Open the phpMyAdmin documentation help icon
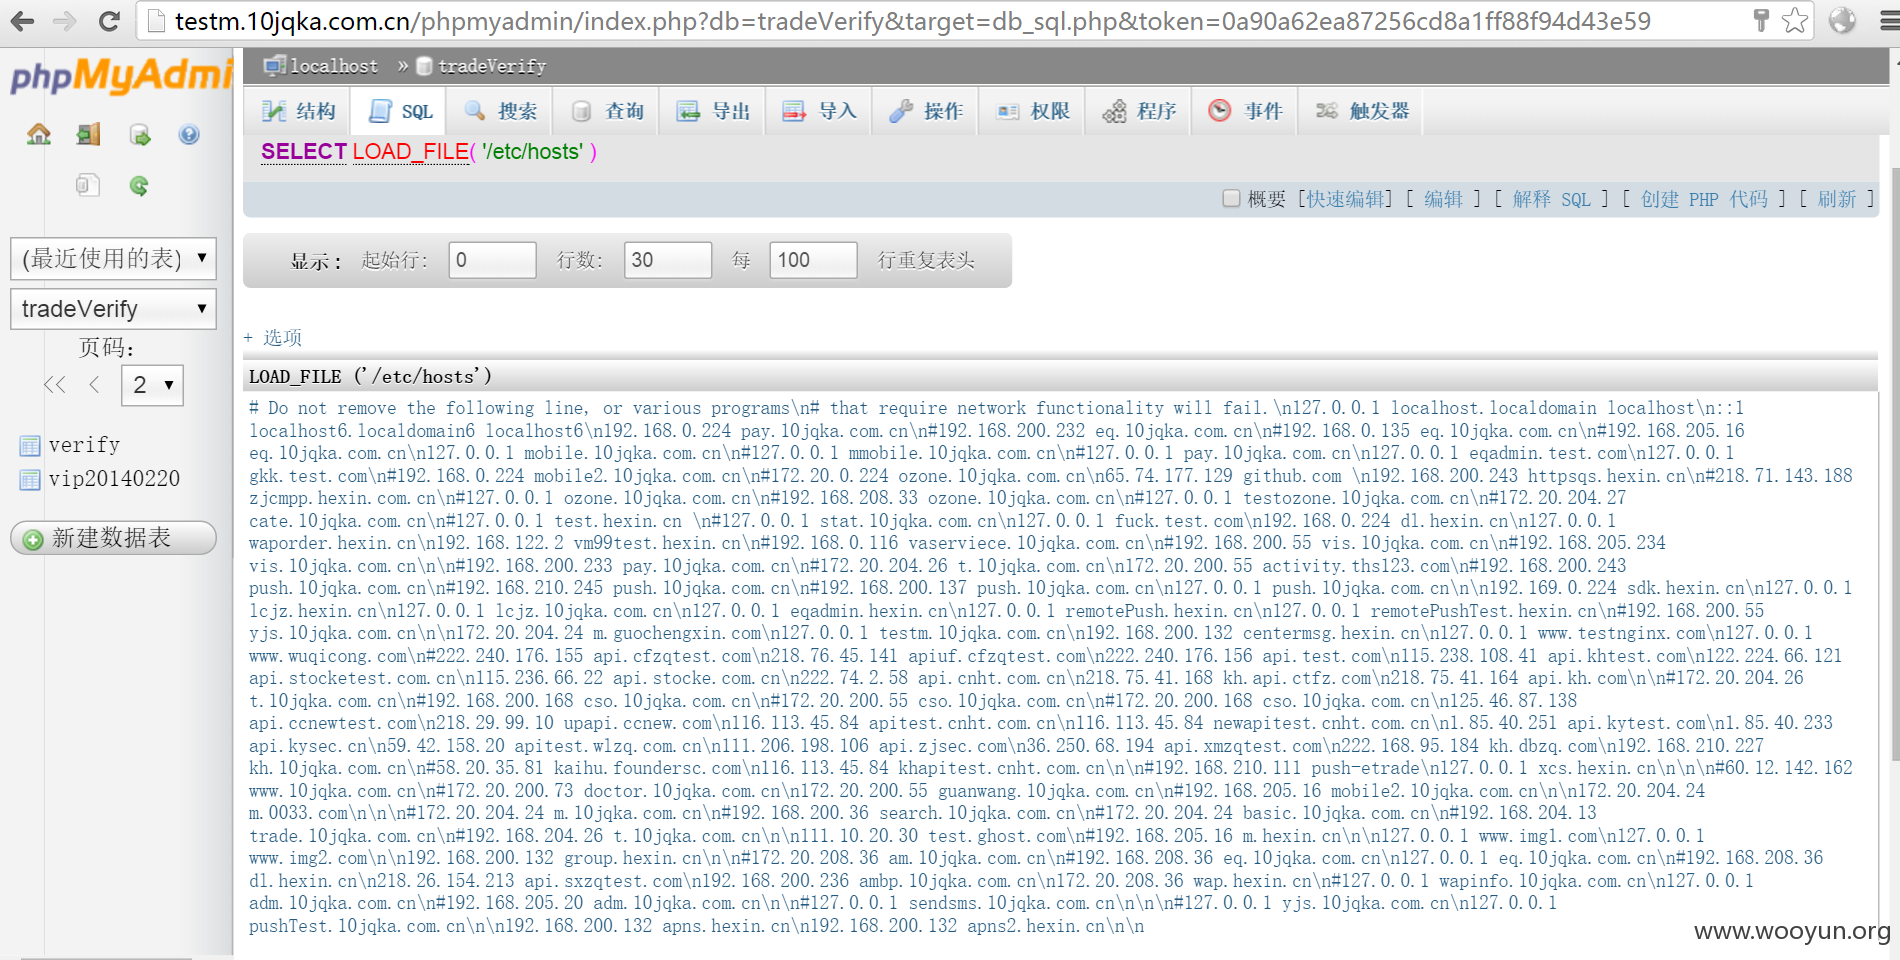 click(189, 135)
